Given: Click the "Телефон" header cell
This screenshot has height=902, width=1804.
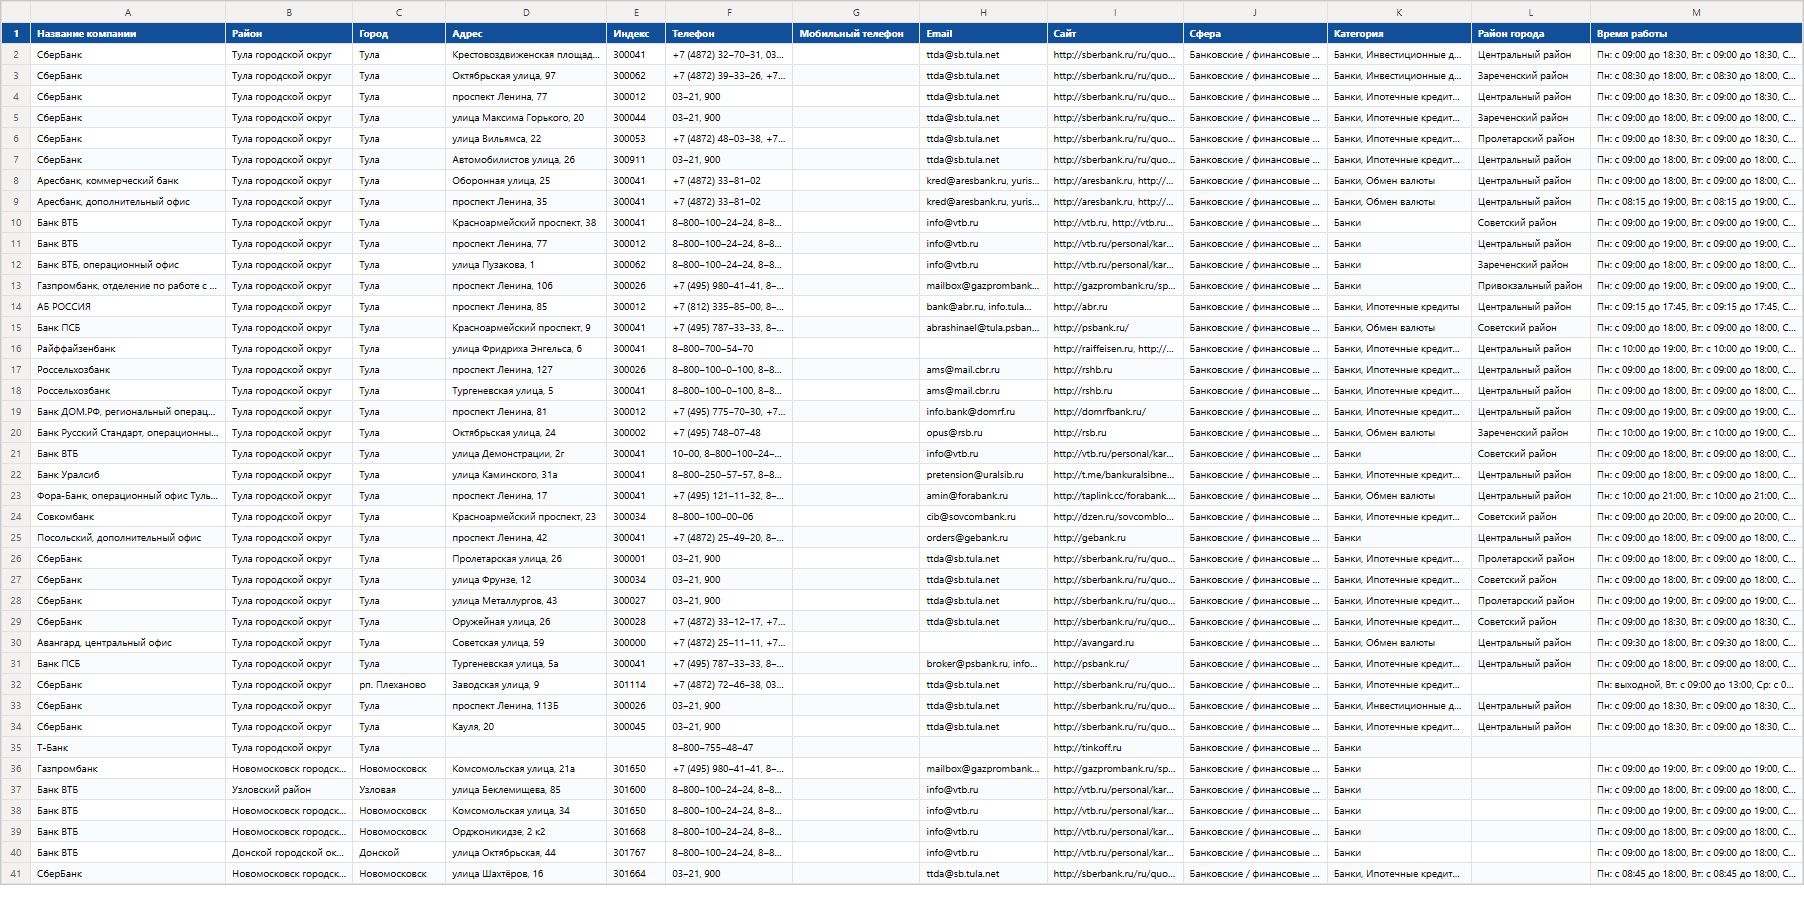Looking at the screenshot, I should (729, 33).
